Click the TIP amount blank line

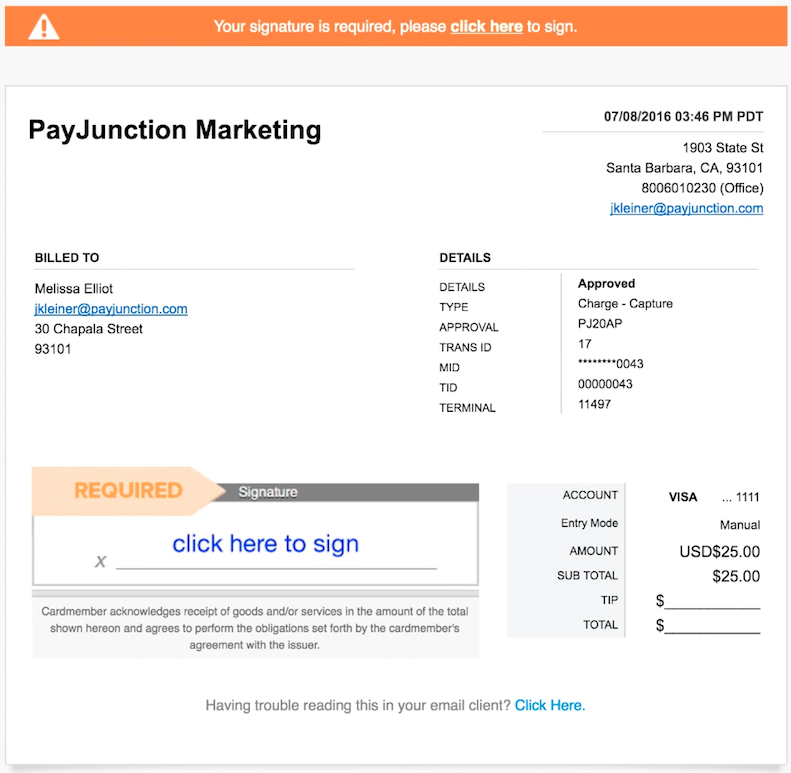coord(712,601)
